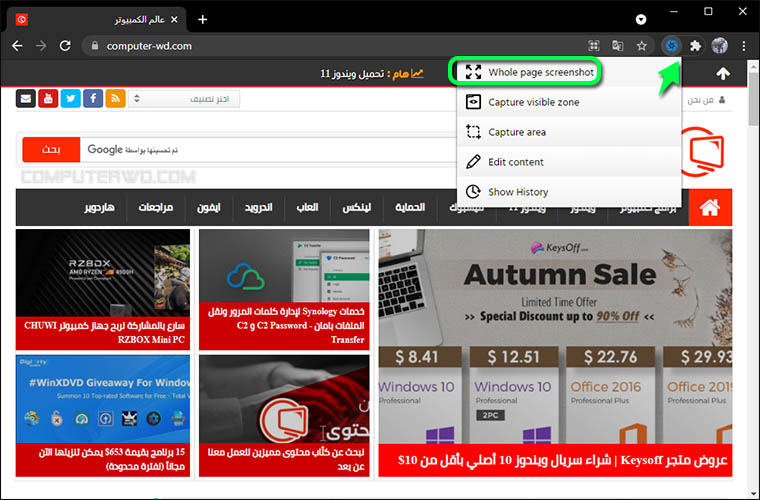Viewport: 760px width, 500px height.
Task: Open the content writers wanted article
Action: [x=284, y=416]
